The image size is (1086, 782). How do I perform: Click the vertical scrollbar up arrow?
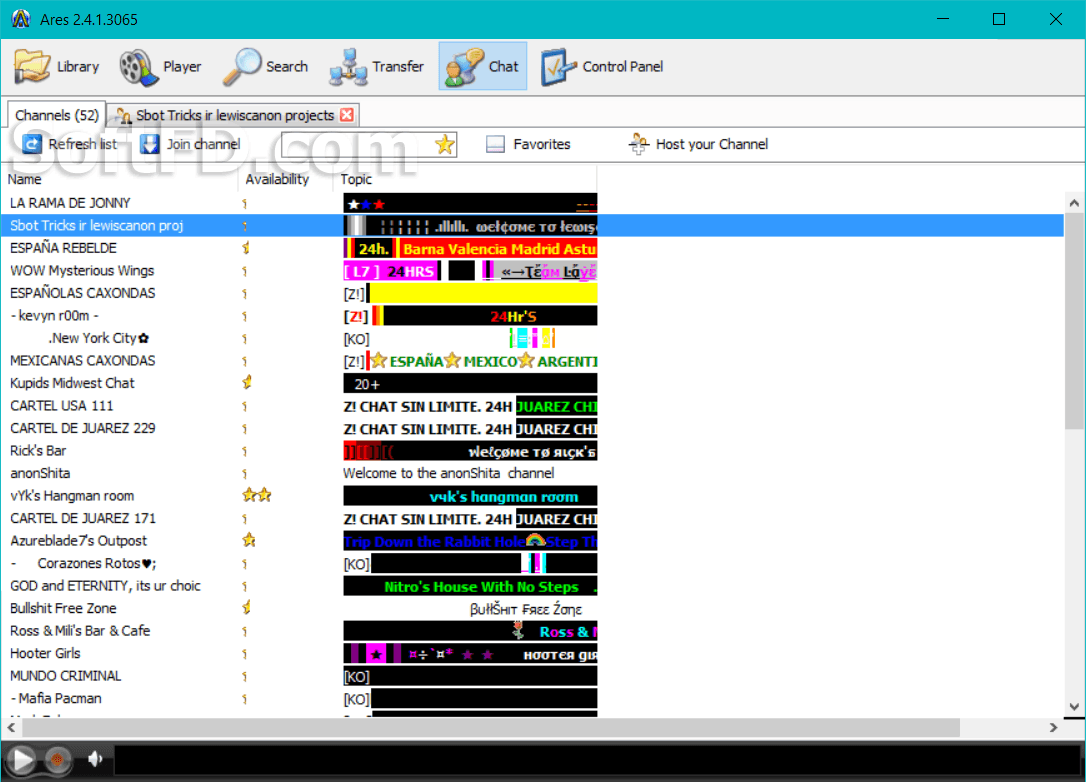(x=1074, y=203)
